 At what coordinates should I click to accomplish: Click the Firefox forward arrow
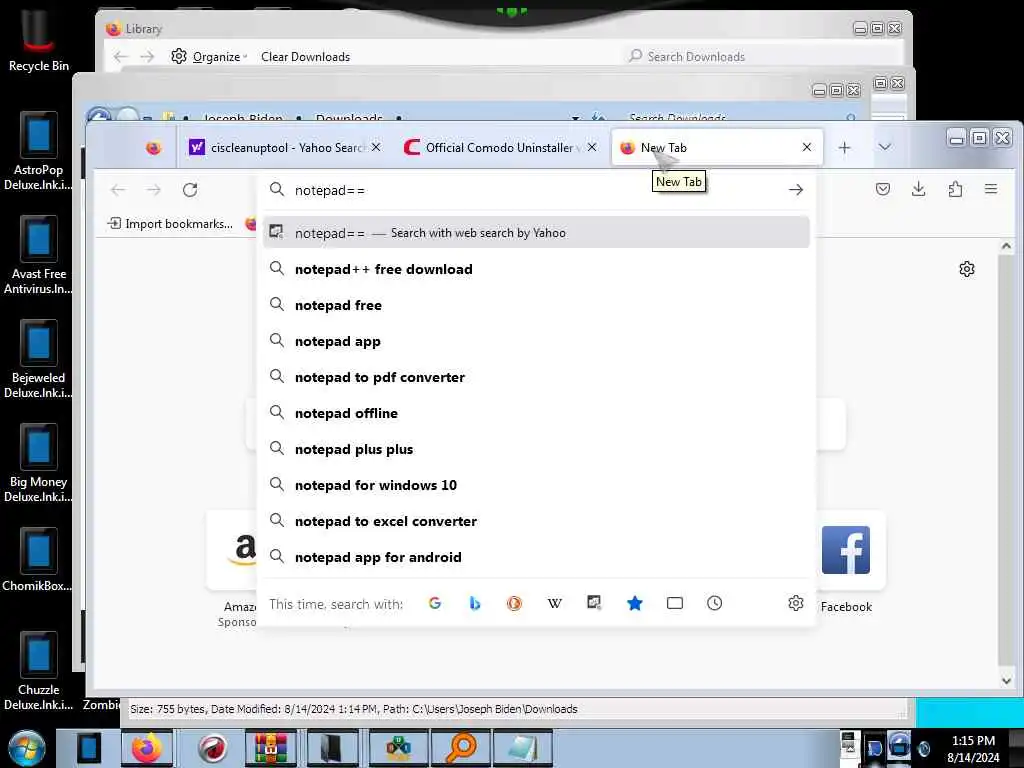click(154, 190)
